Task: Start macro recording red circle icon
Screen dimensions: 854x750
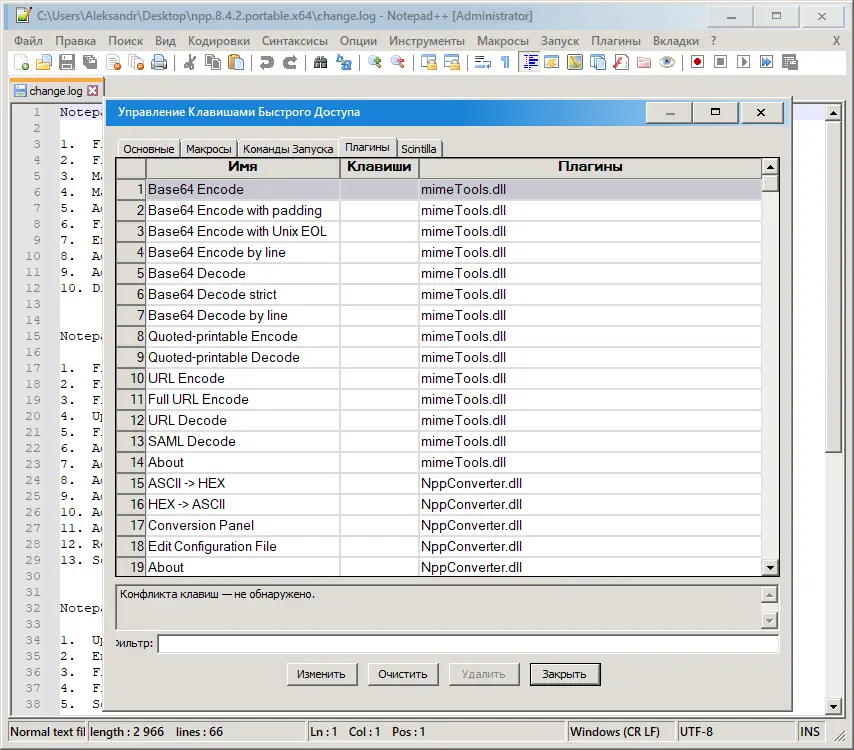Action: 697,62
